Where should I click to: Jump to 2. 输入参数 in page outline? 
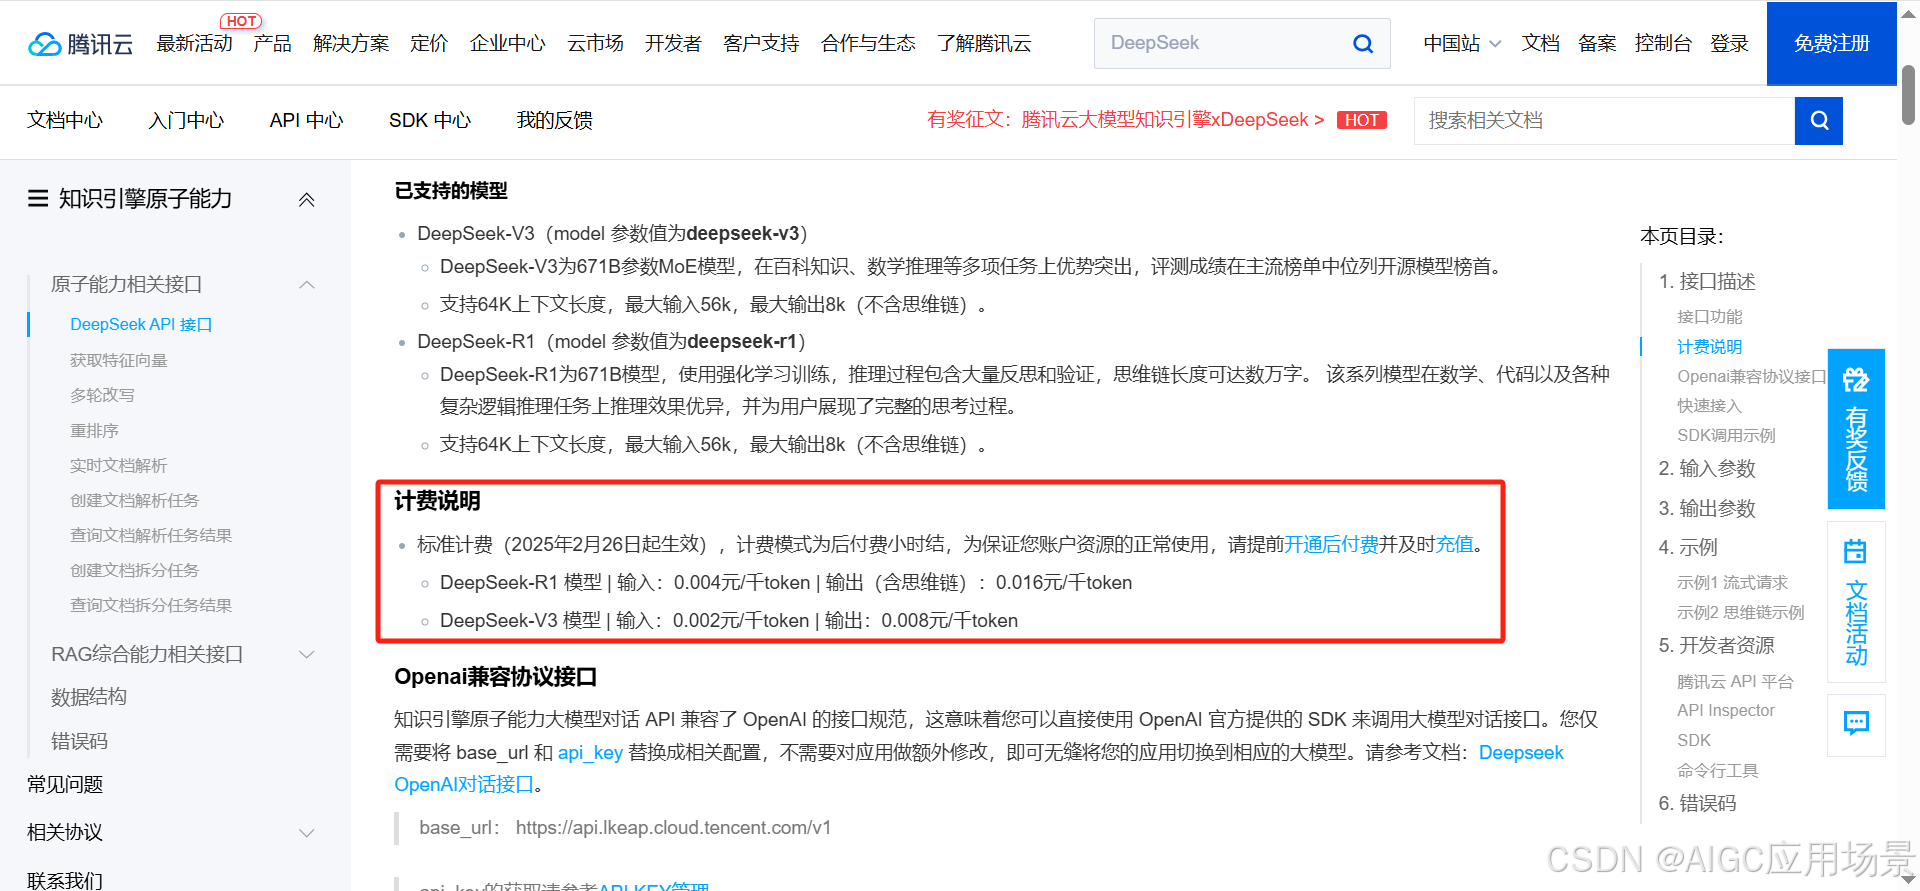(1707, 469)
